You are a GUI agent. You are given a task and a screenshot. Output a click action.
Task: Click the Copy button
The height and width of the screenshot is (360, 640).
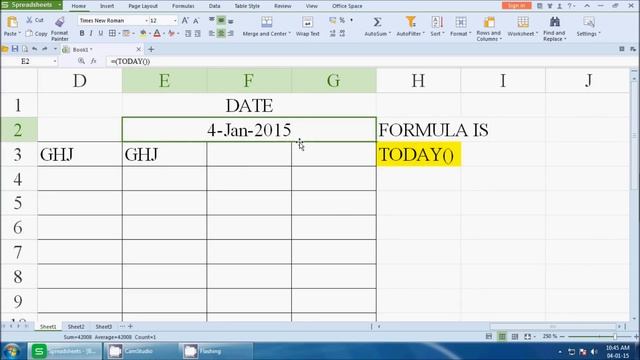click(37, 33)
